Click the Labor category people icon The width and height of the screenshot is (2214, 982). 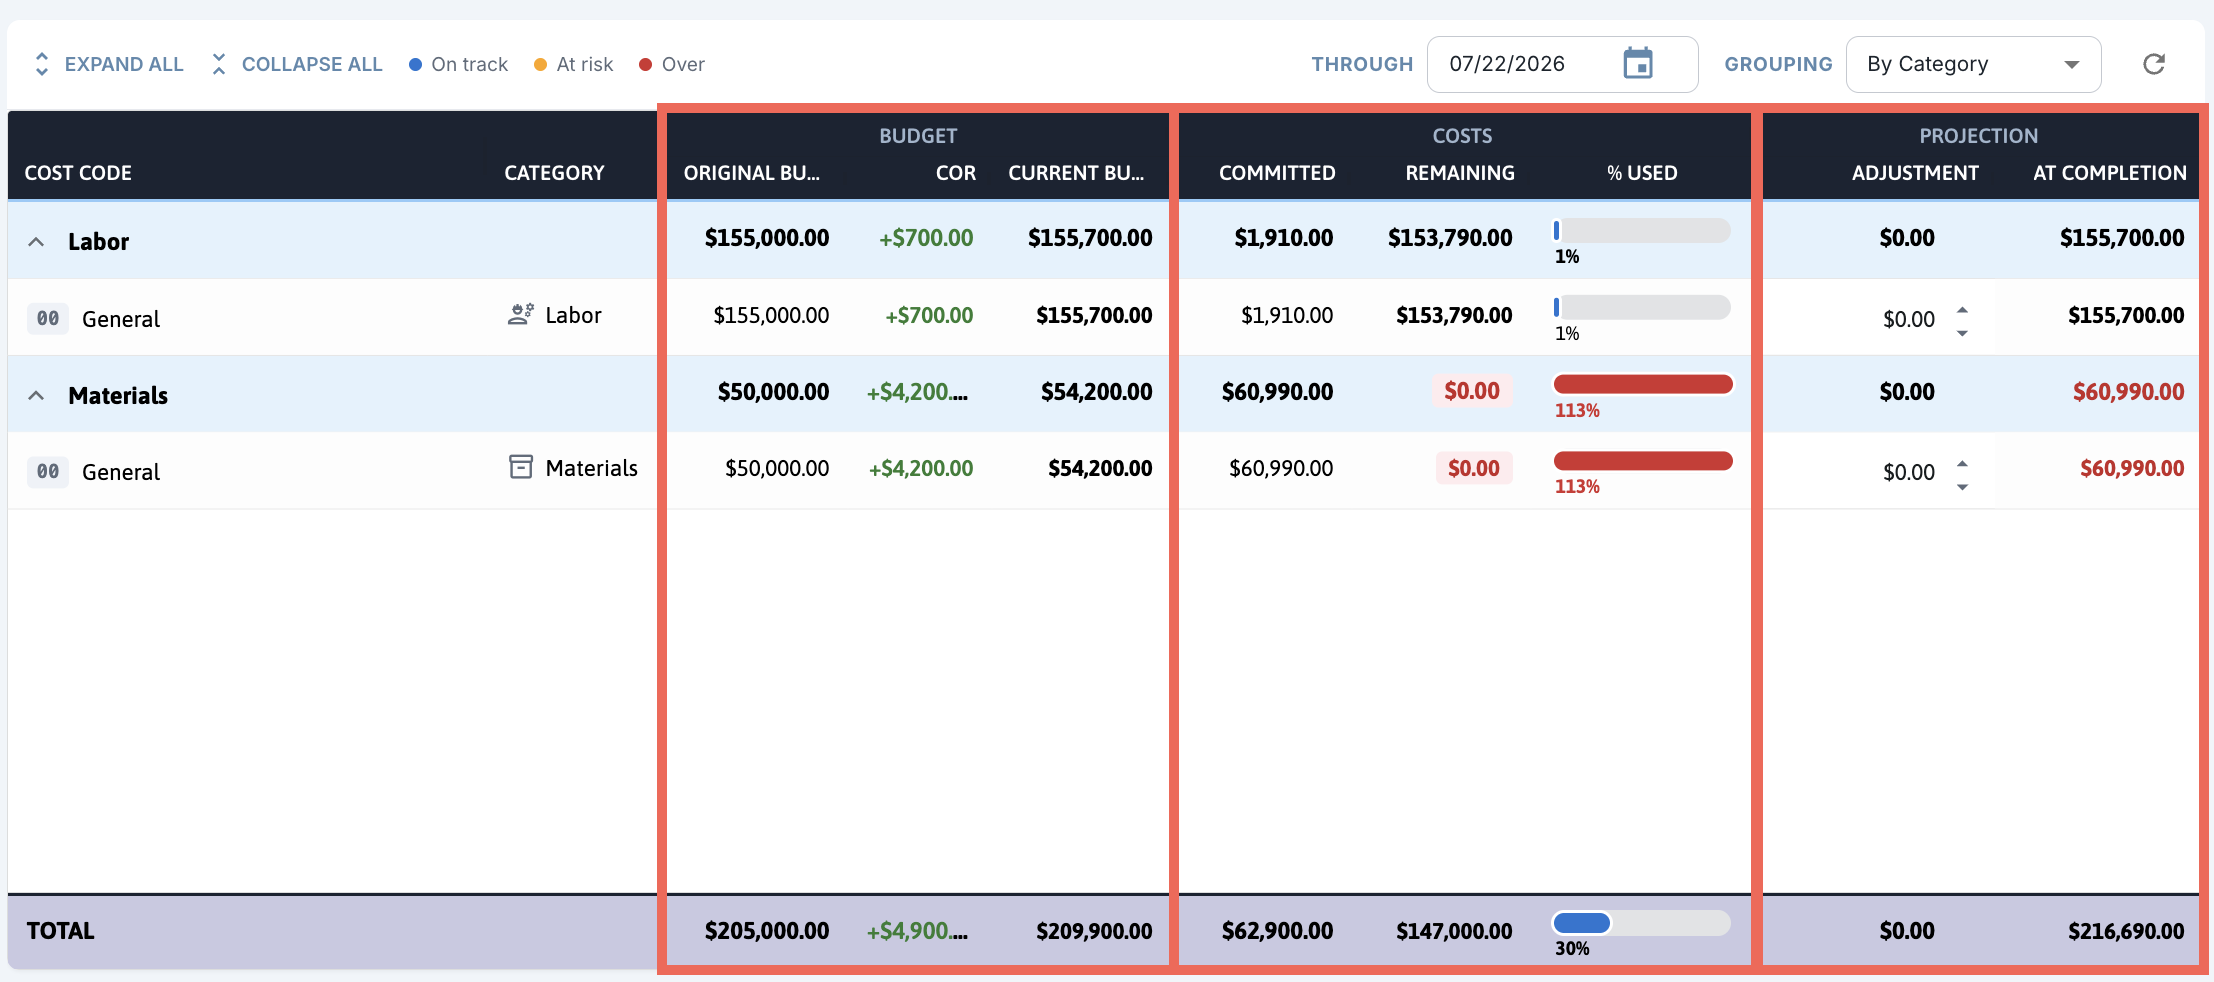click(520, 315)
